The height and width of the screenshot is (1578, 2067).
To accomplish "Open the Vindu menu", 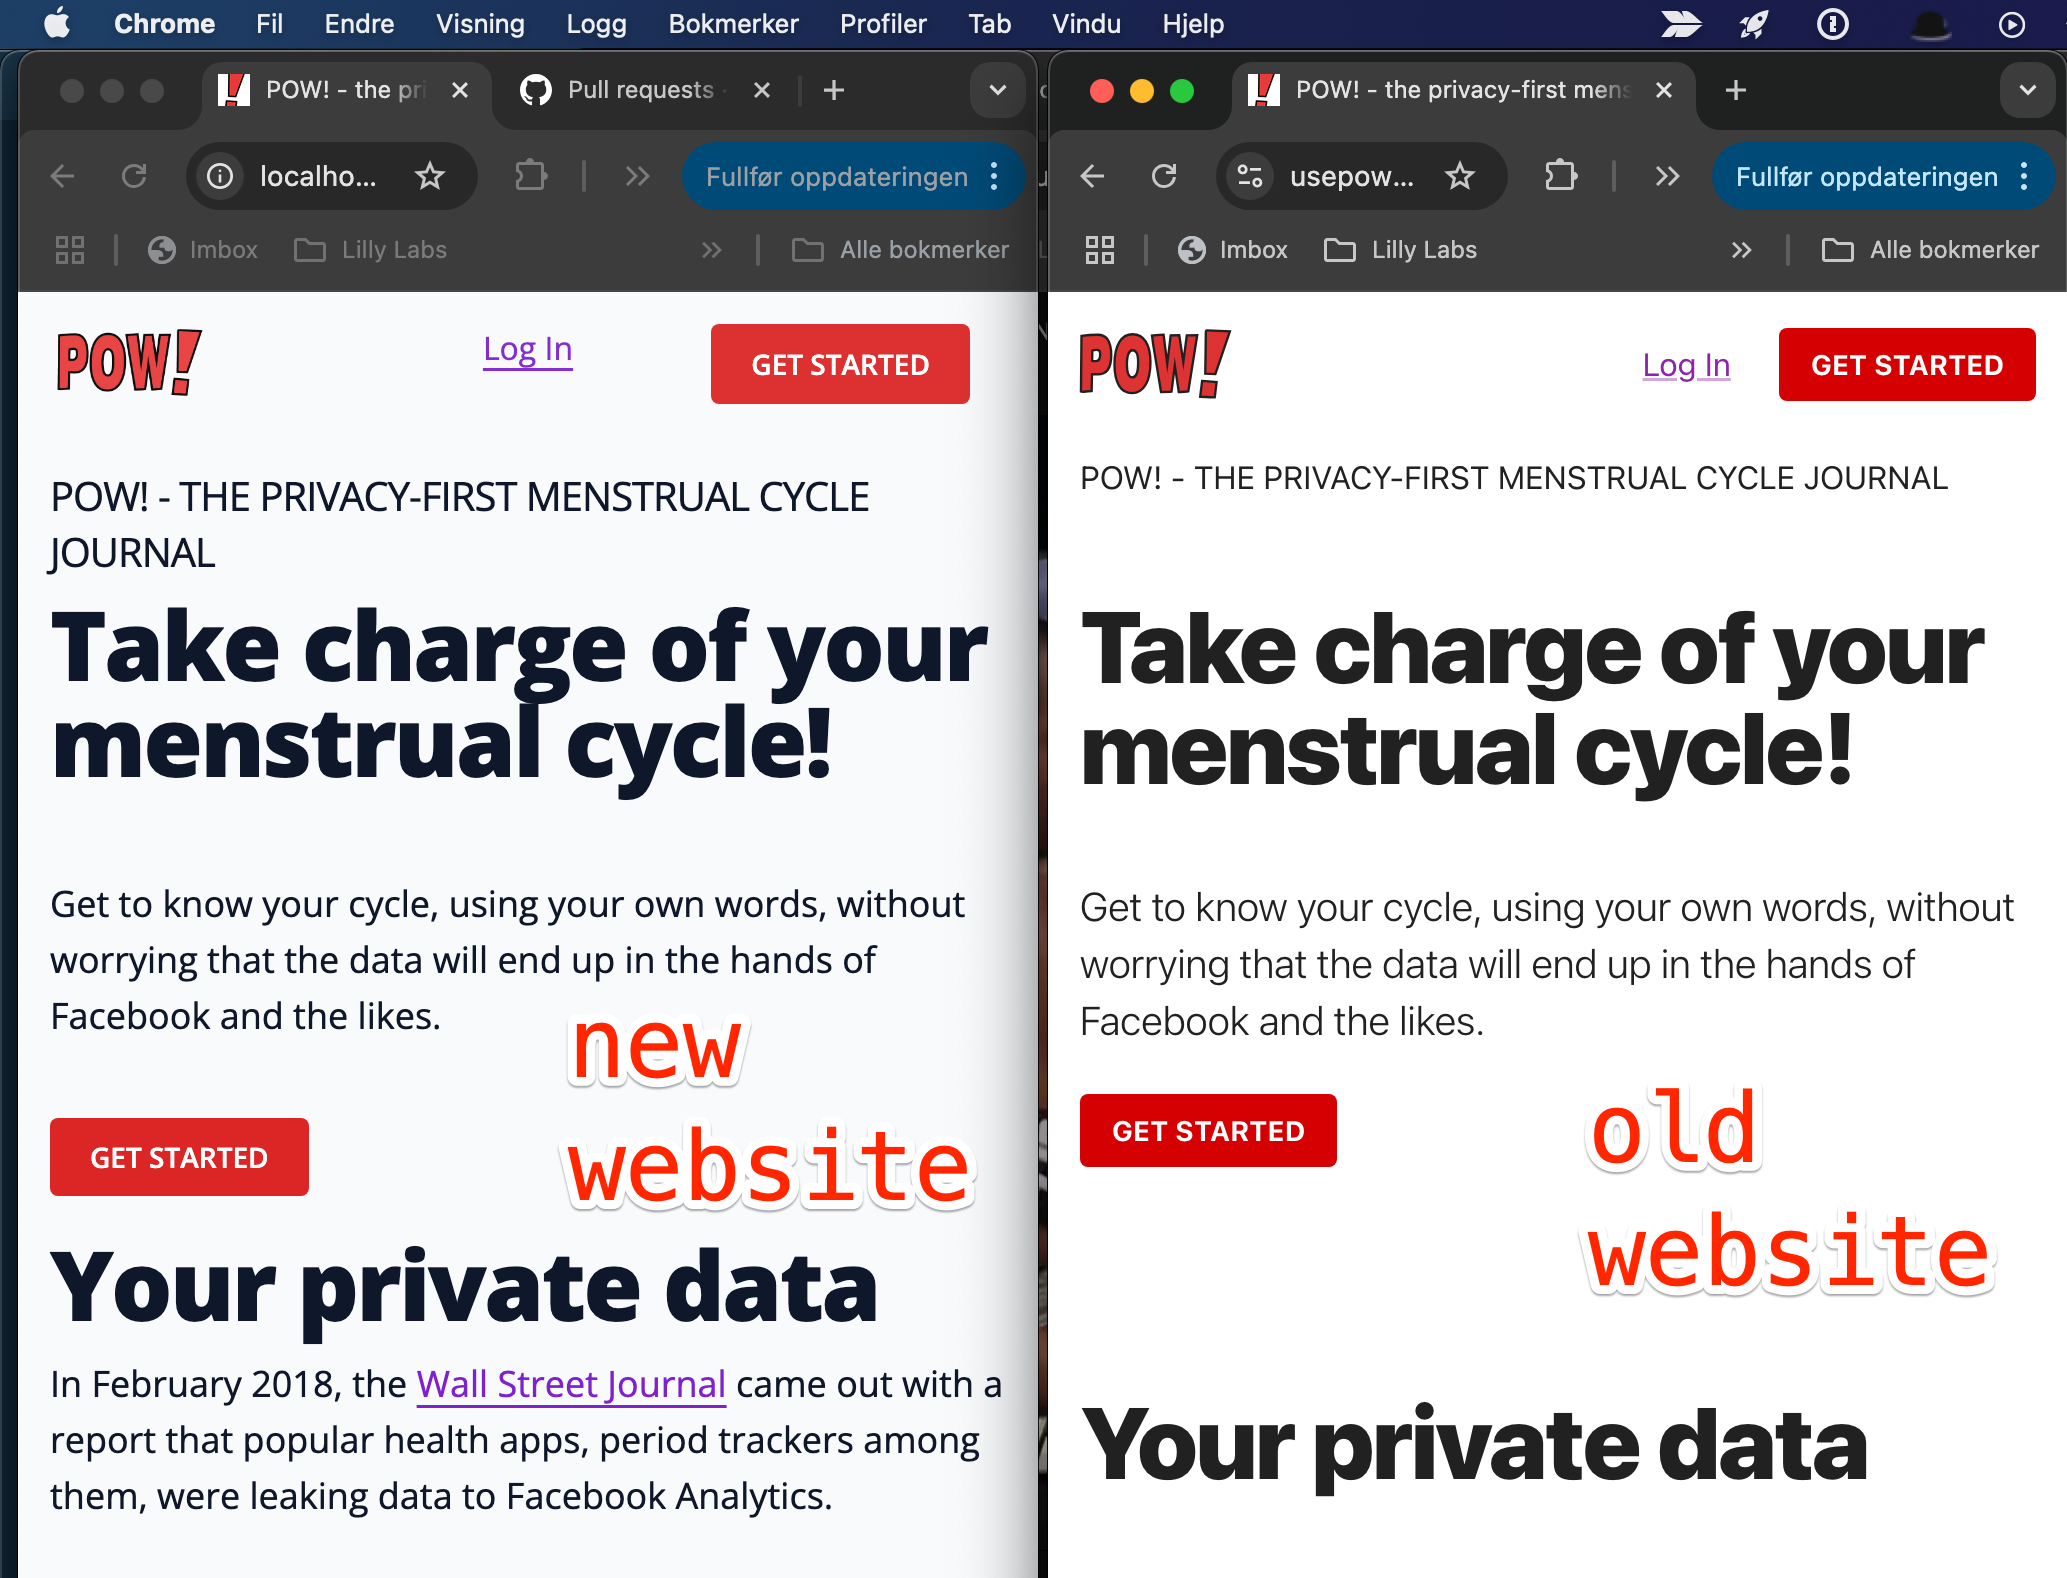I will (x=1086, y=23).
